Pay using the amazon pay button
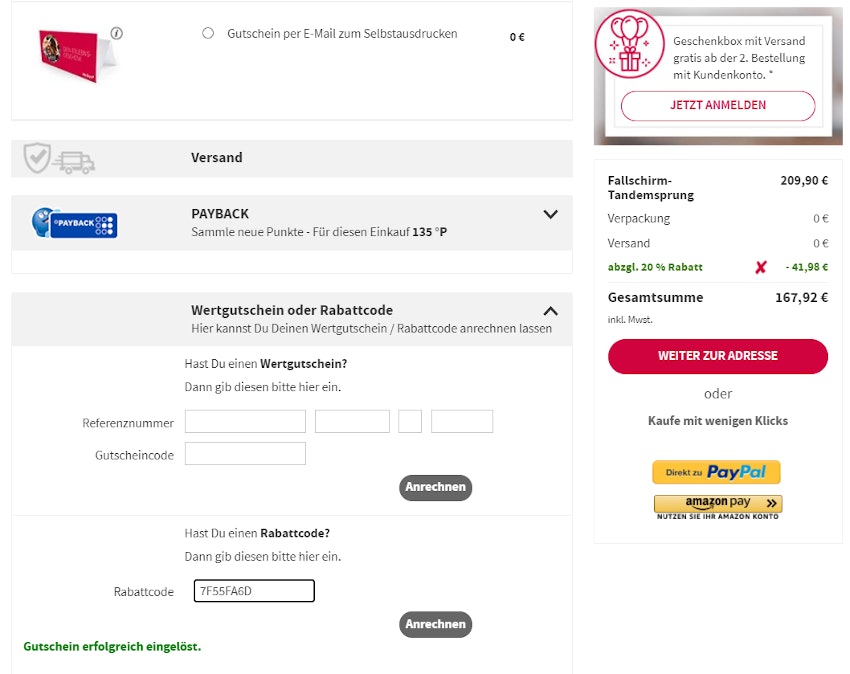This screenshot has width=850, height=674. tap(716, 503)
